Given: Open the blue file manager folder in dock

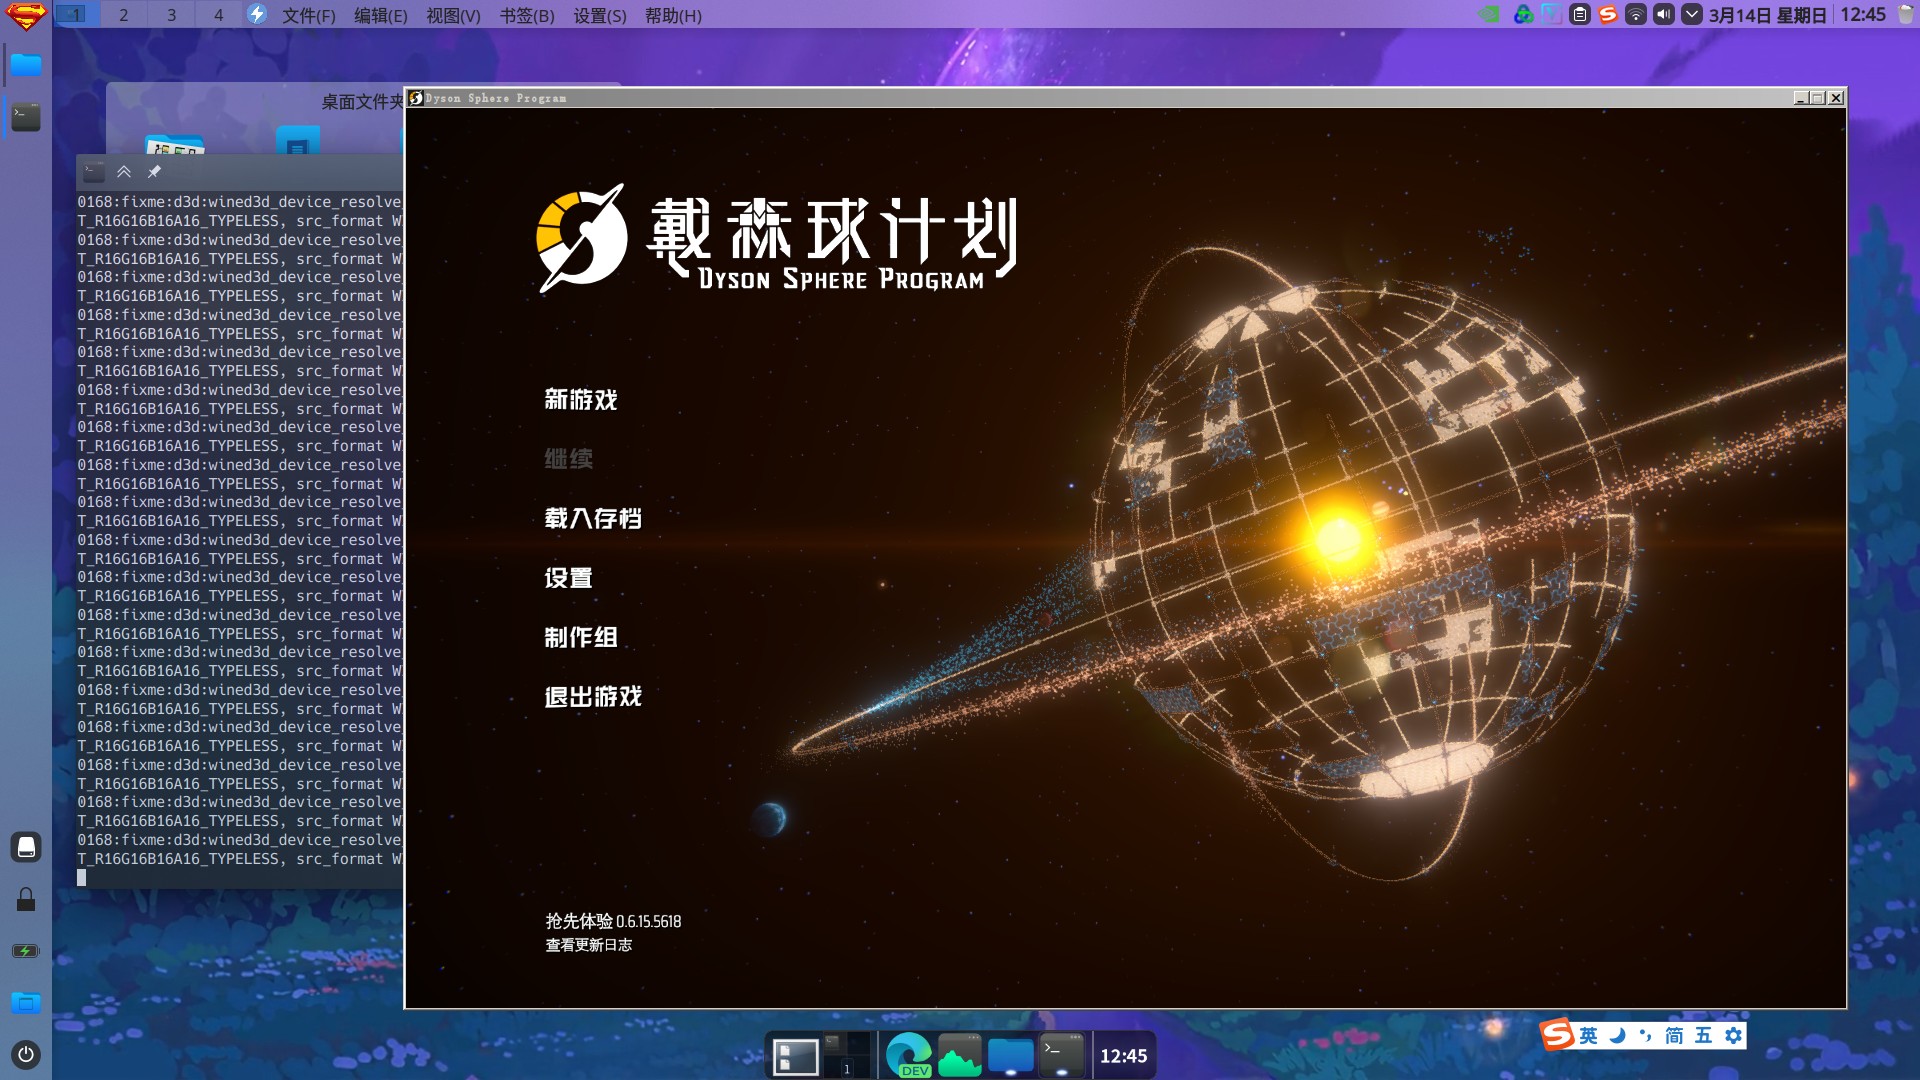Looking at the screenshot, I should (x=1011, y=1056).
